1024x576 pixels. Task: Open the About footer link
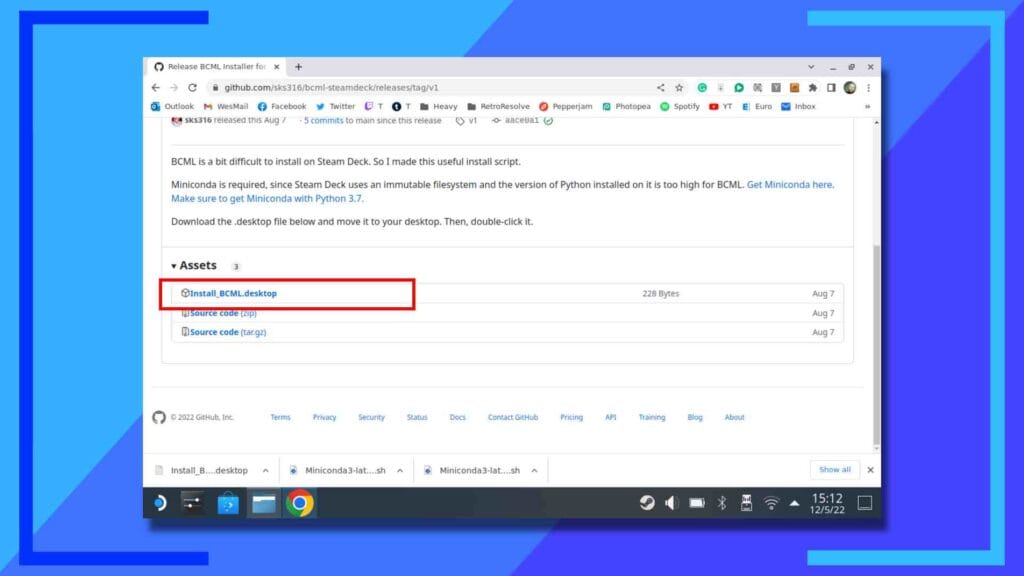734,417
